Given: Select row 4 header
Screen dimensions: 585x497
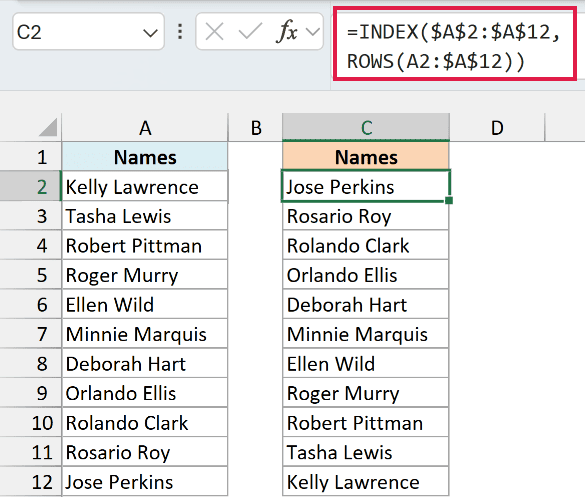Looking at the screenshot, I should (x=31, y=245).
